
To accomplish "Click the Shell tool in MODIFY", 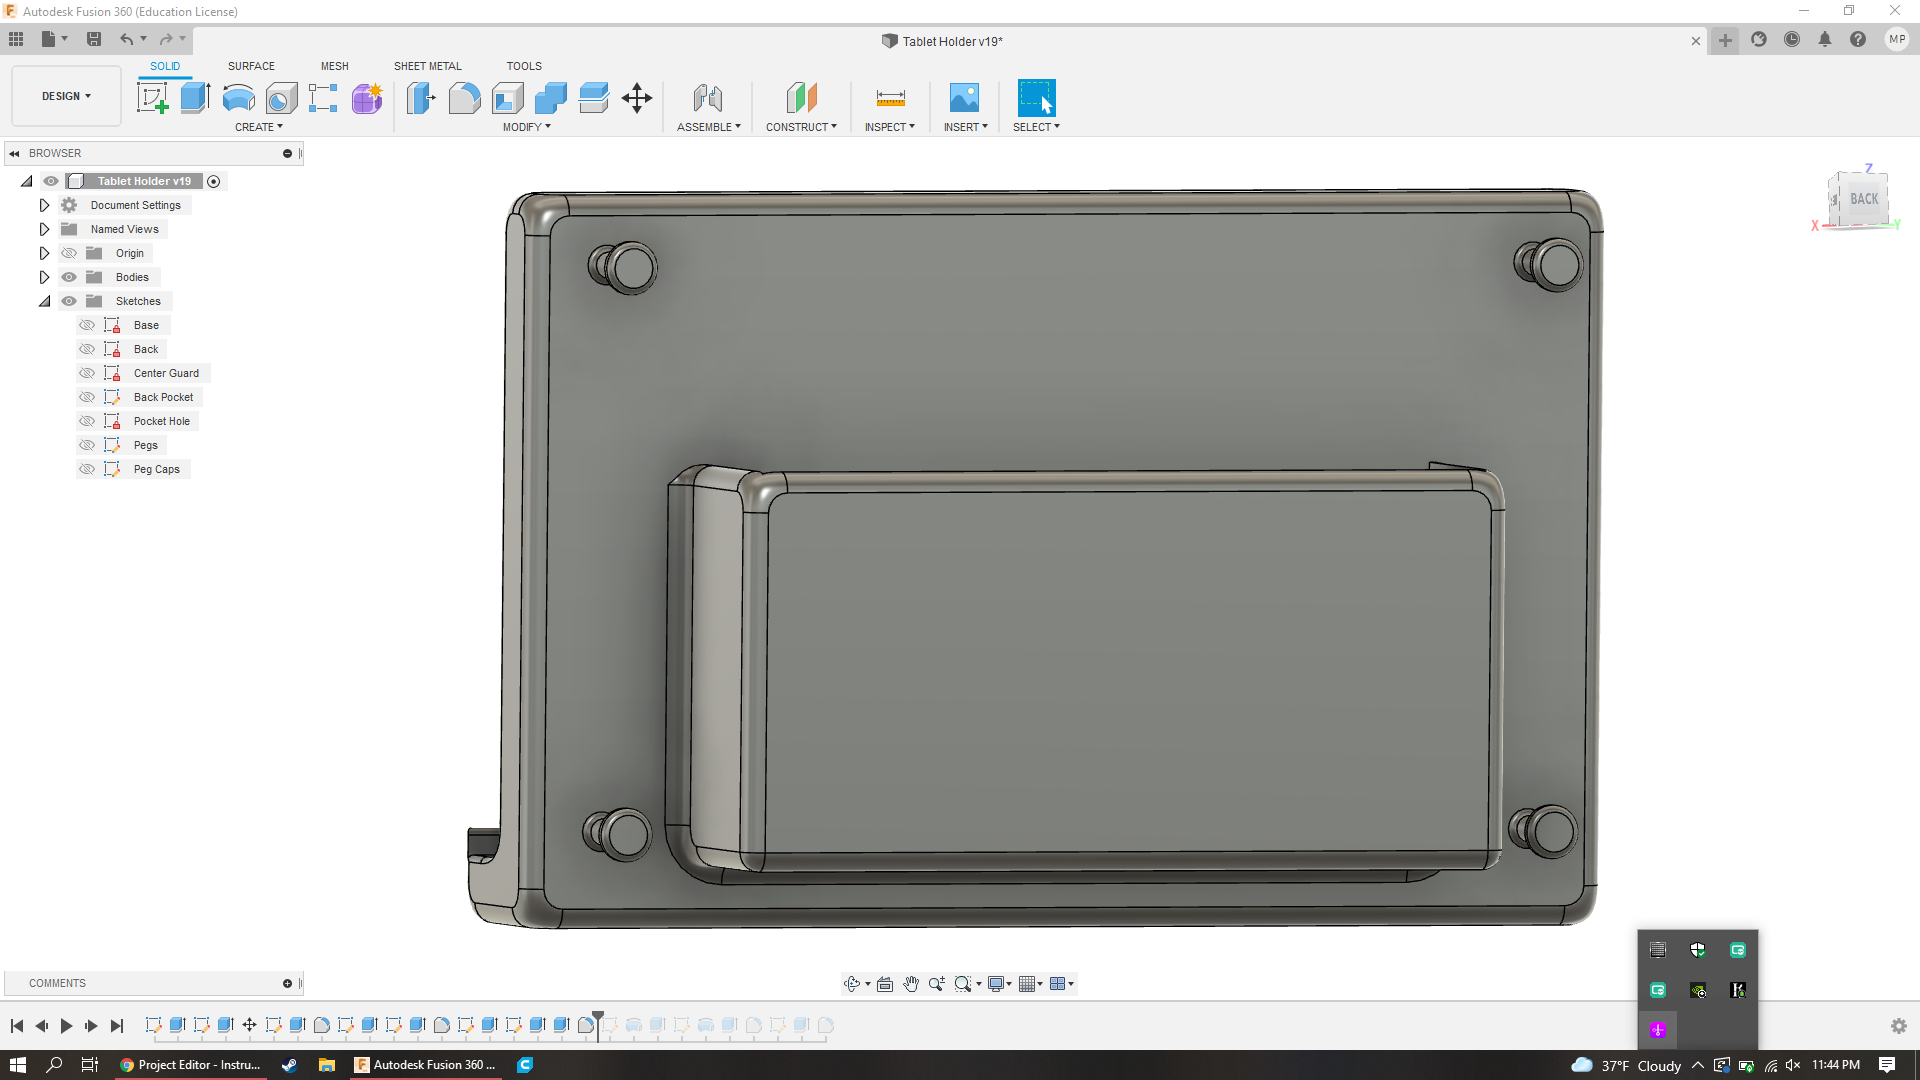I will (508, 98).
